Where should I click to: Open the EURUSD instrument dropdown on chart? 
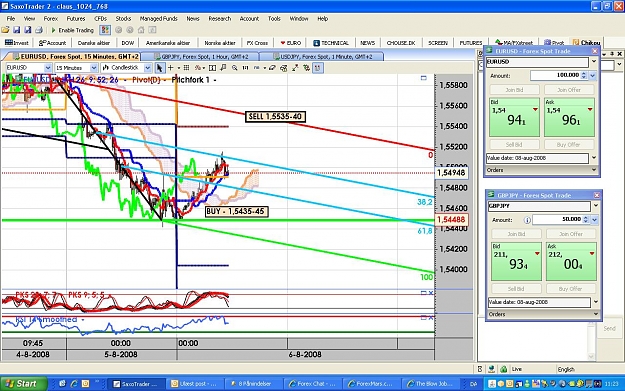point(47,68)
